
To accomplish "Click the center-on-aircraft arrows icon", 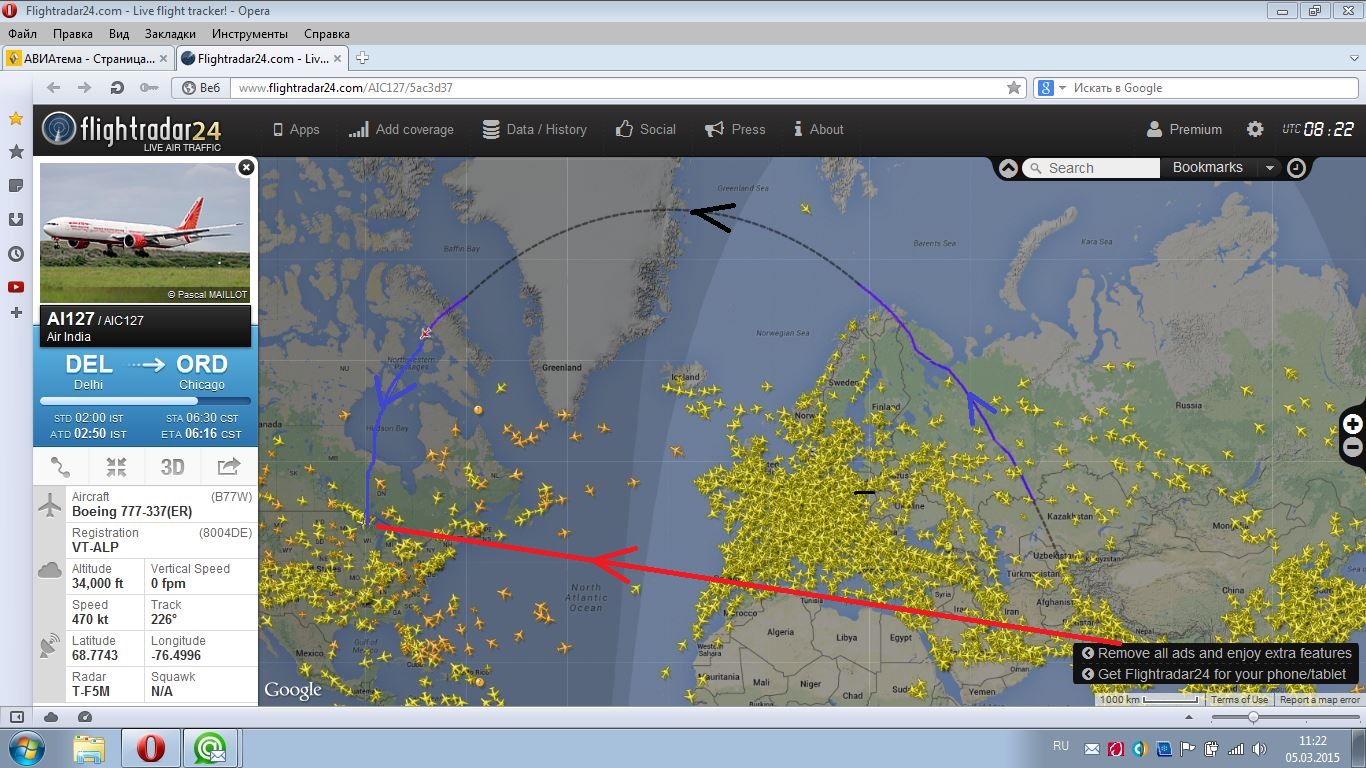I will pyautogui.click(x=116, y=467).
